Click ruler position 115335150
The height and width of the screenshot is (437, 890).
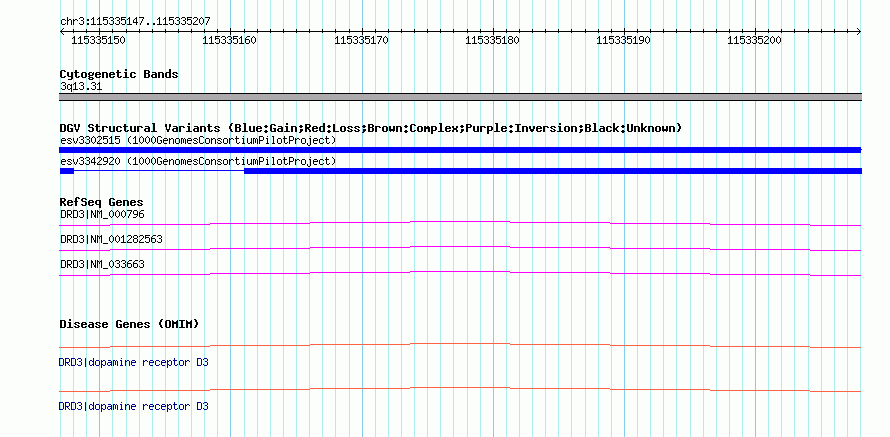click(99, 40)
